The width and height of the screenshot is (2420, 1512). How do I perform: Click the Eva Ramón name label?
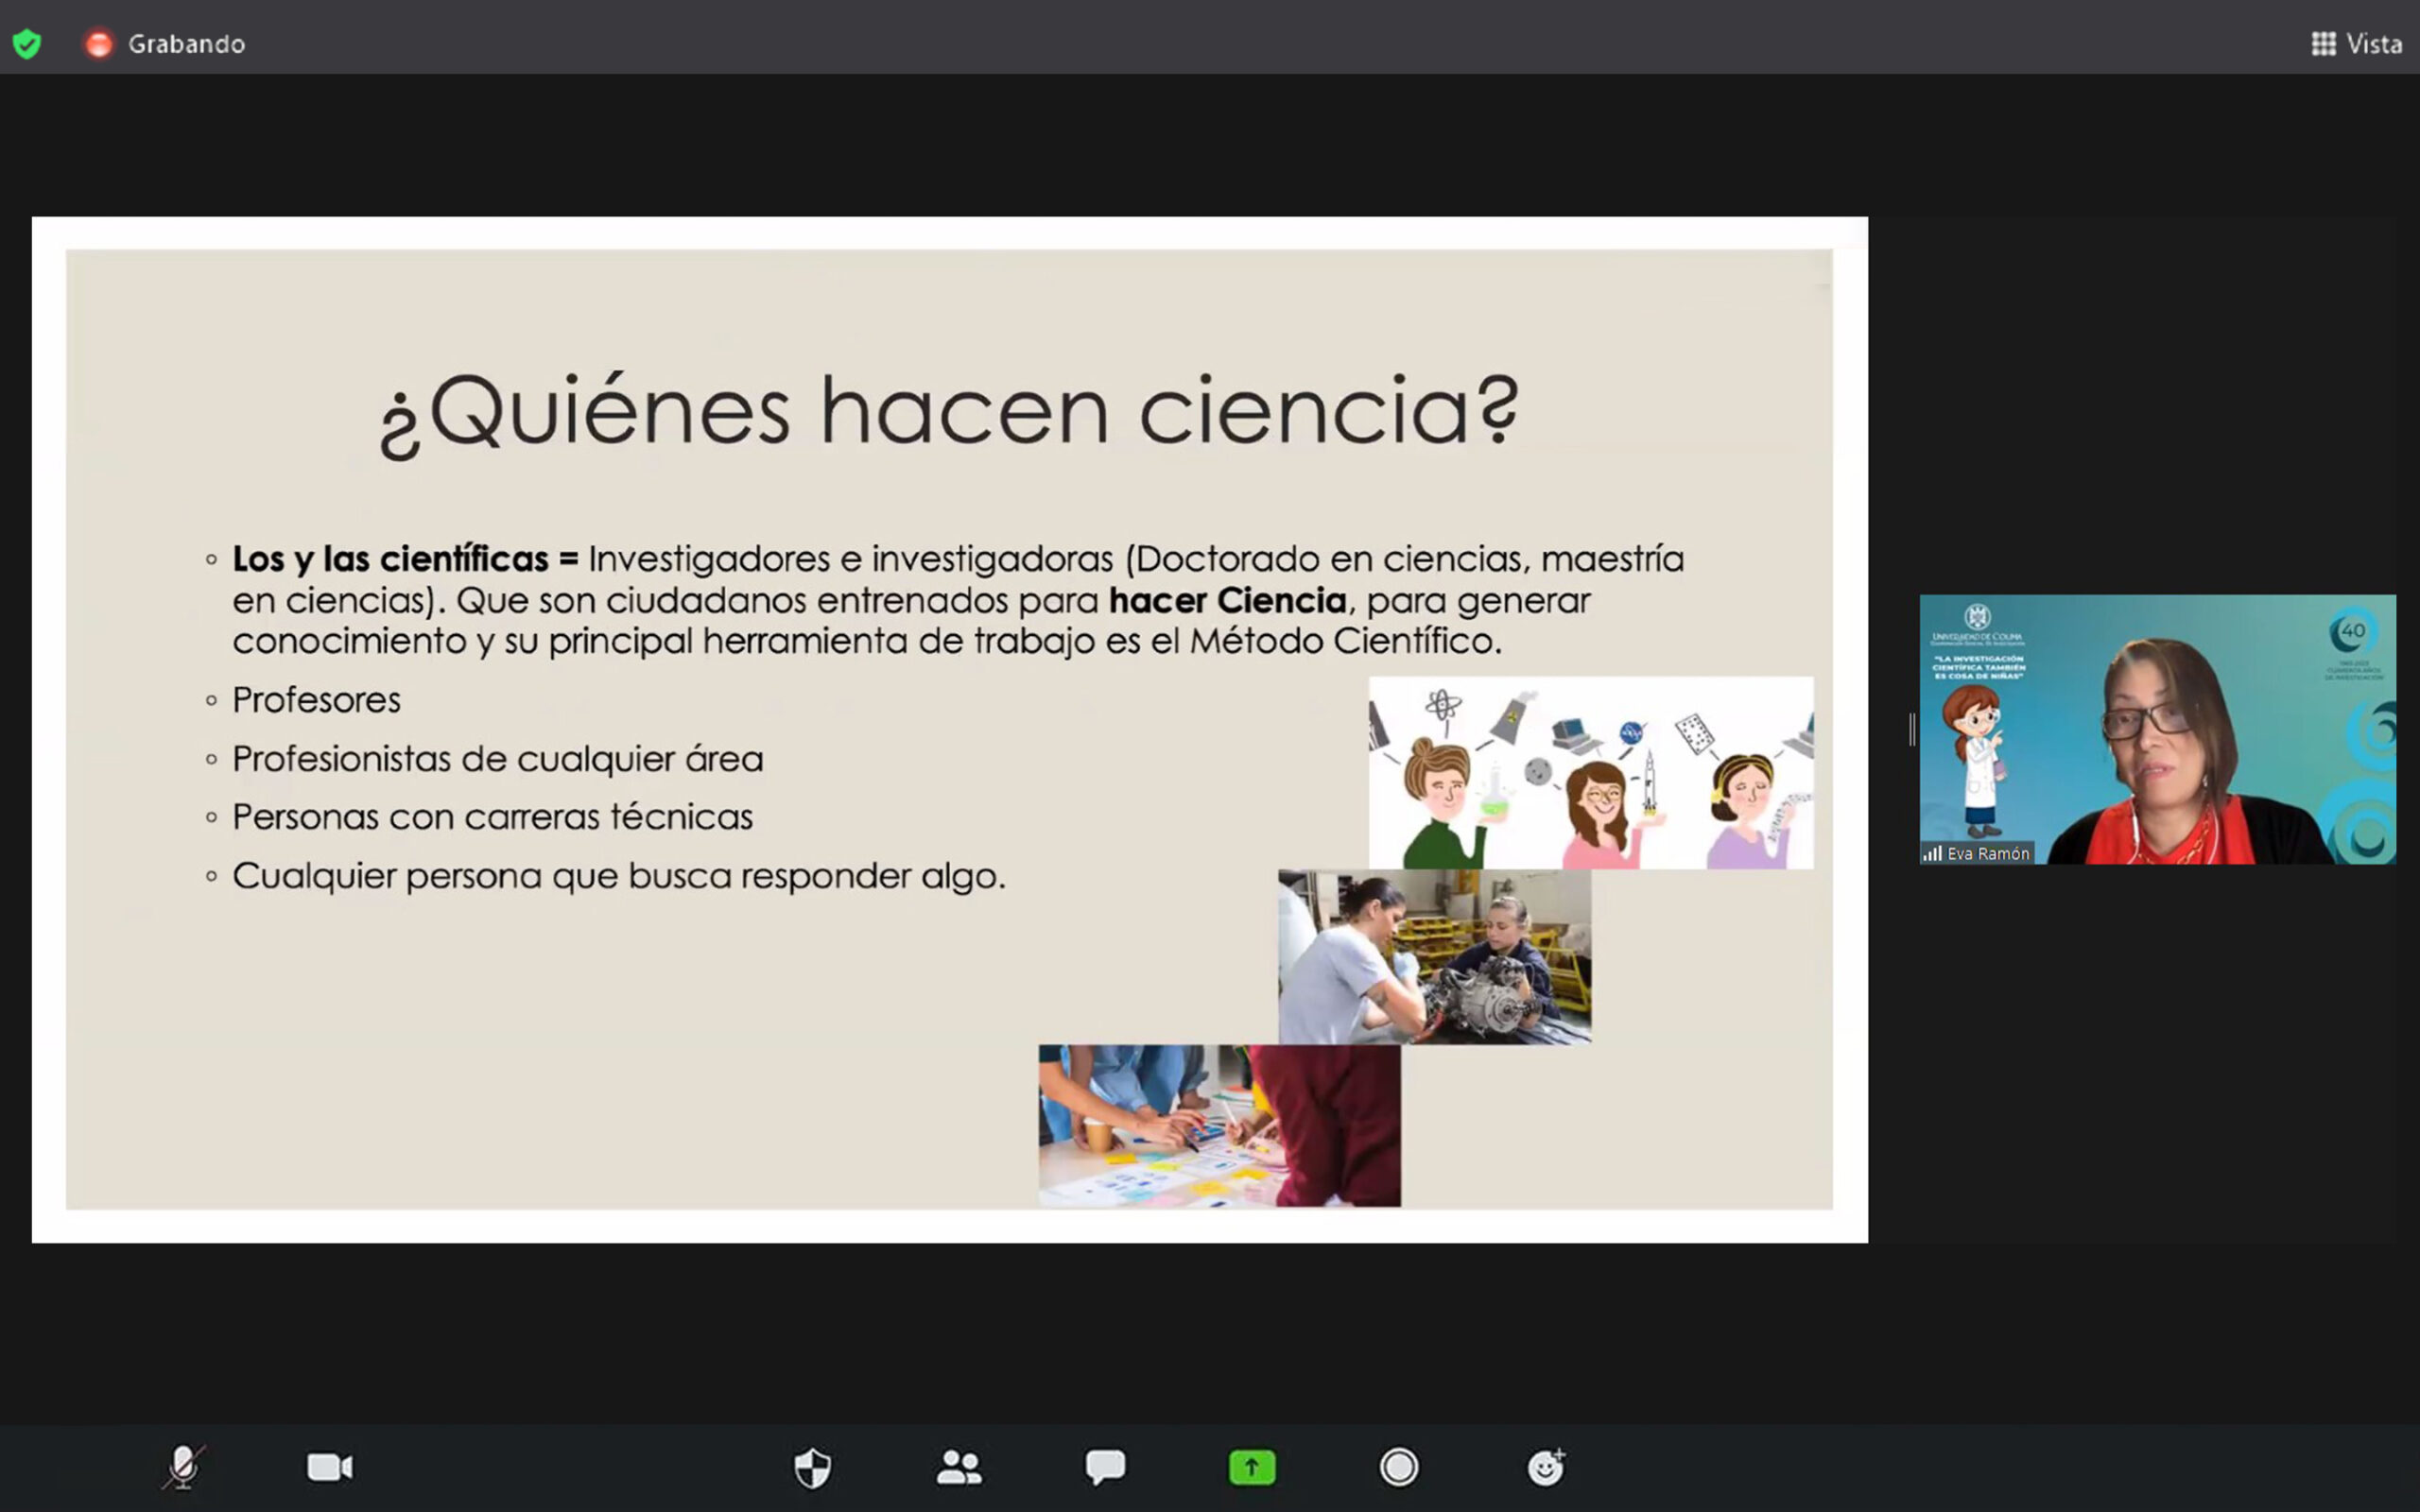point(1988,853)
